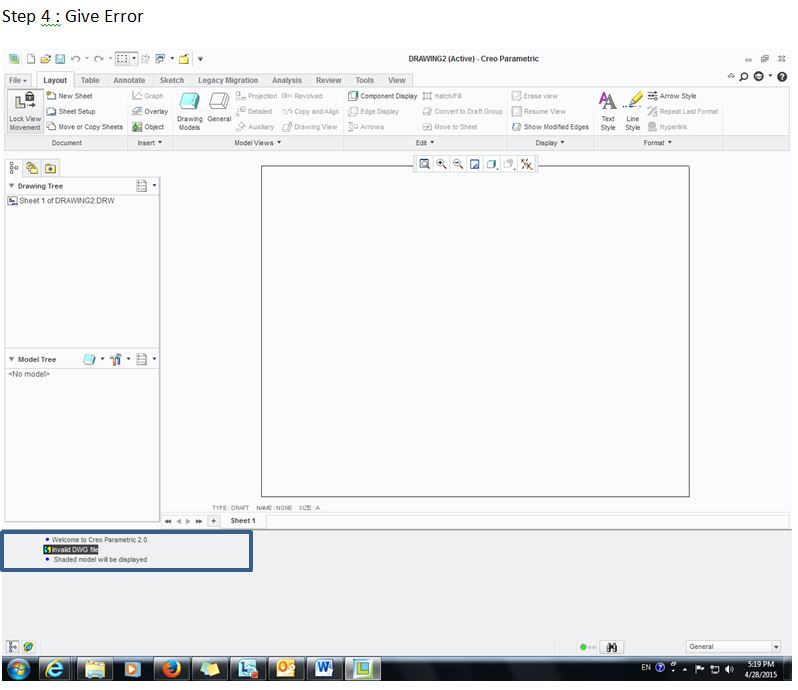Go to the Review tab
Viewport: 798px width, 690px height.
pos(328,80)
